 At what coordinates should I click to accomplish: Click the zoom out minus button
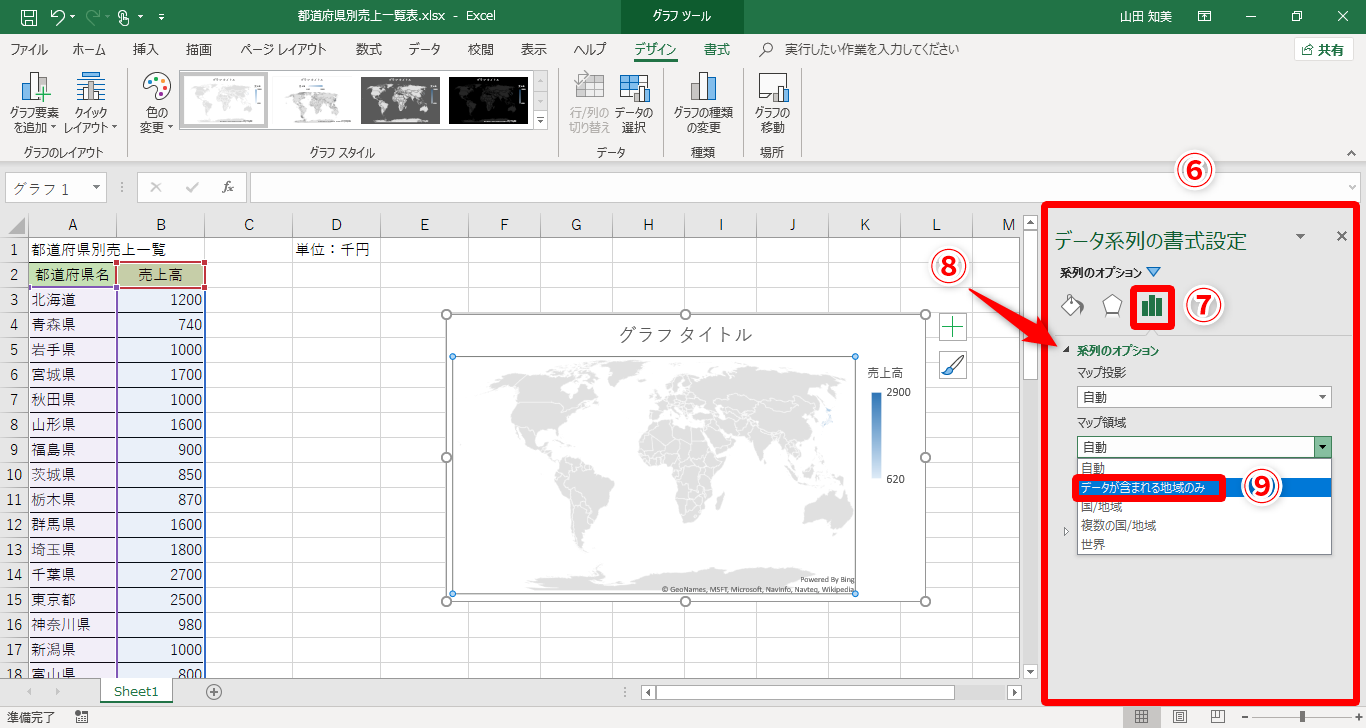(1243, 717)
